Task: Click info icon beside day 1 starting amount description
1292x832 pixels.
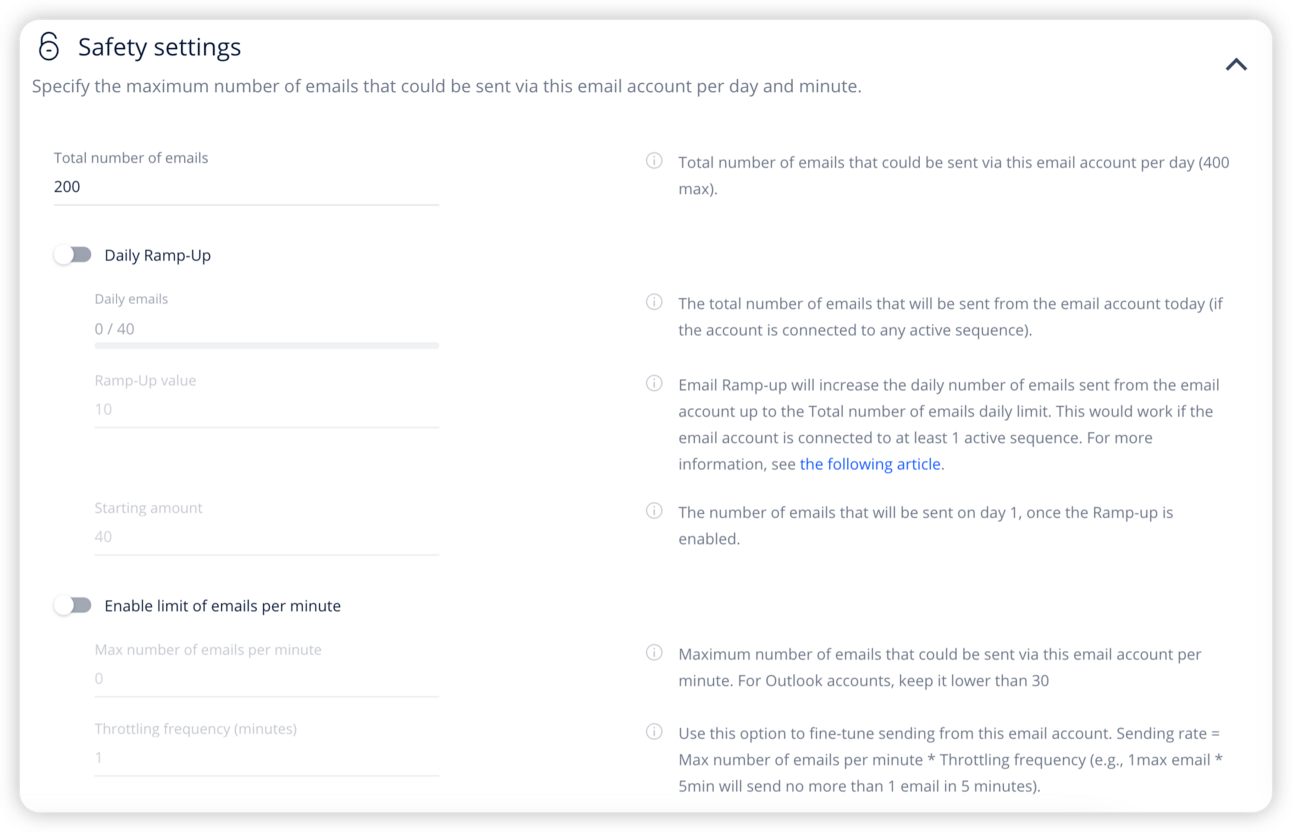Action: [x=654, y=511]
